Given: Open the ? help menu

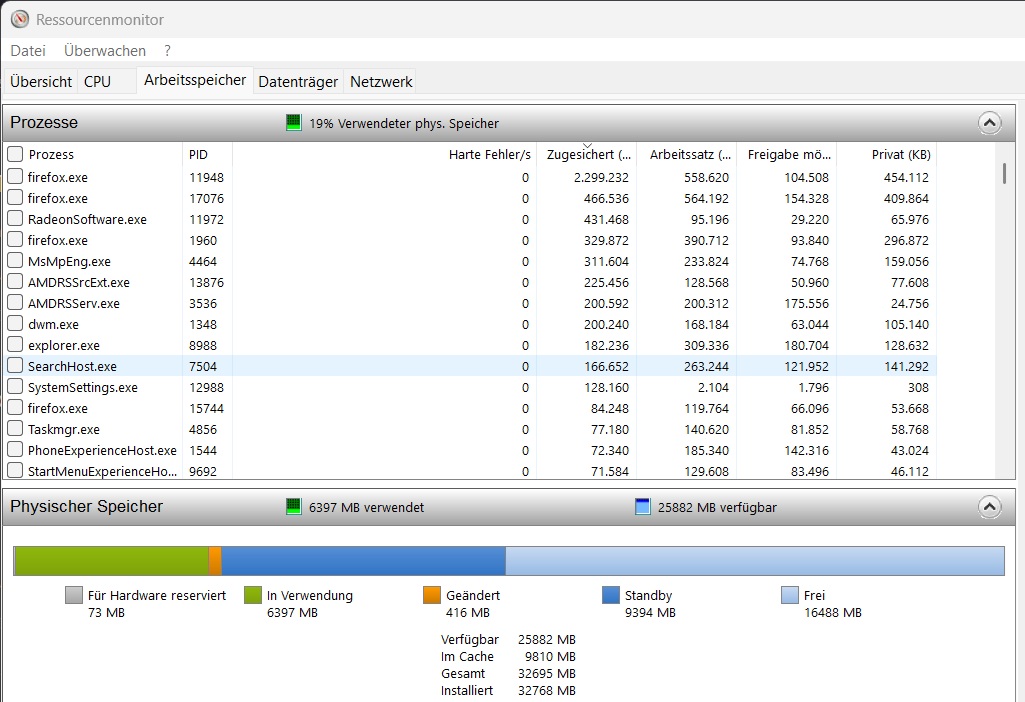Looking at the screenshot, I should pyautogui.click(x=167, y=50).
